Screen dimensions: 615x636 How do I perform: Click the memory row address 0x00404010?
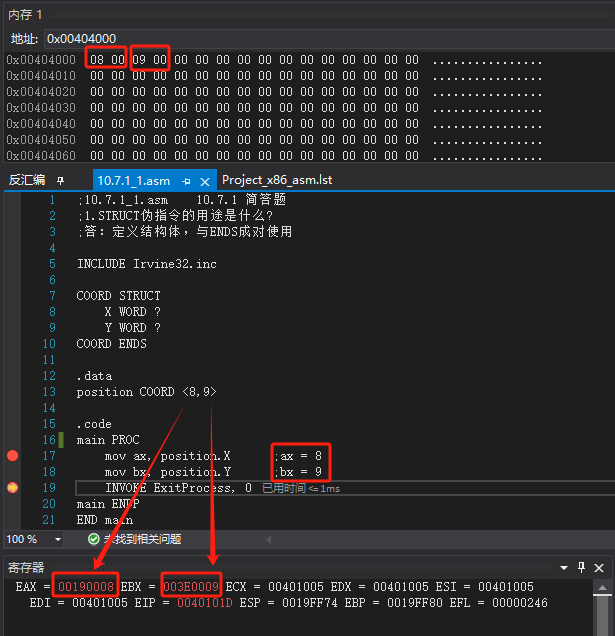click(x=41, y=76)
